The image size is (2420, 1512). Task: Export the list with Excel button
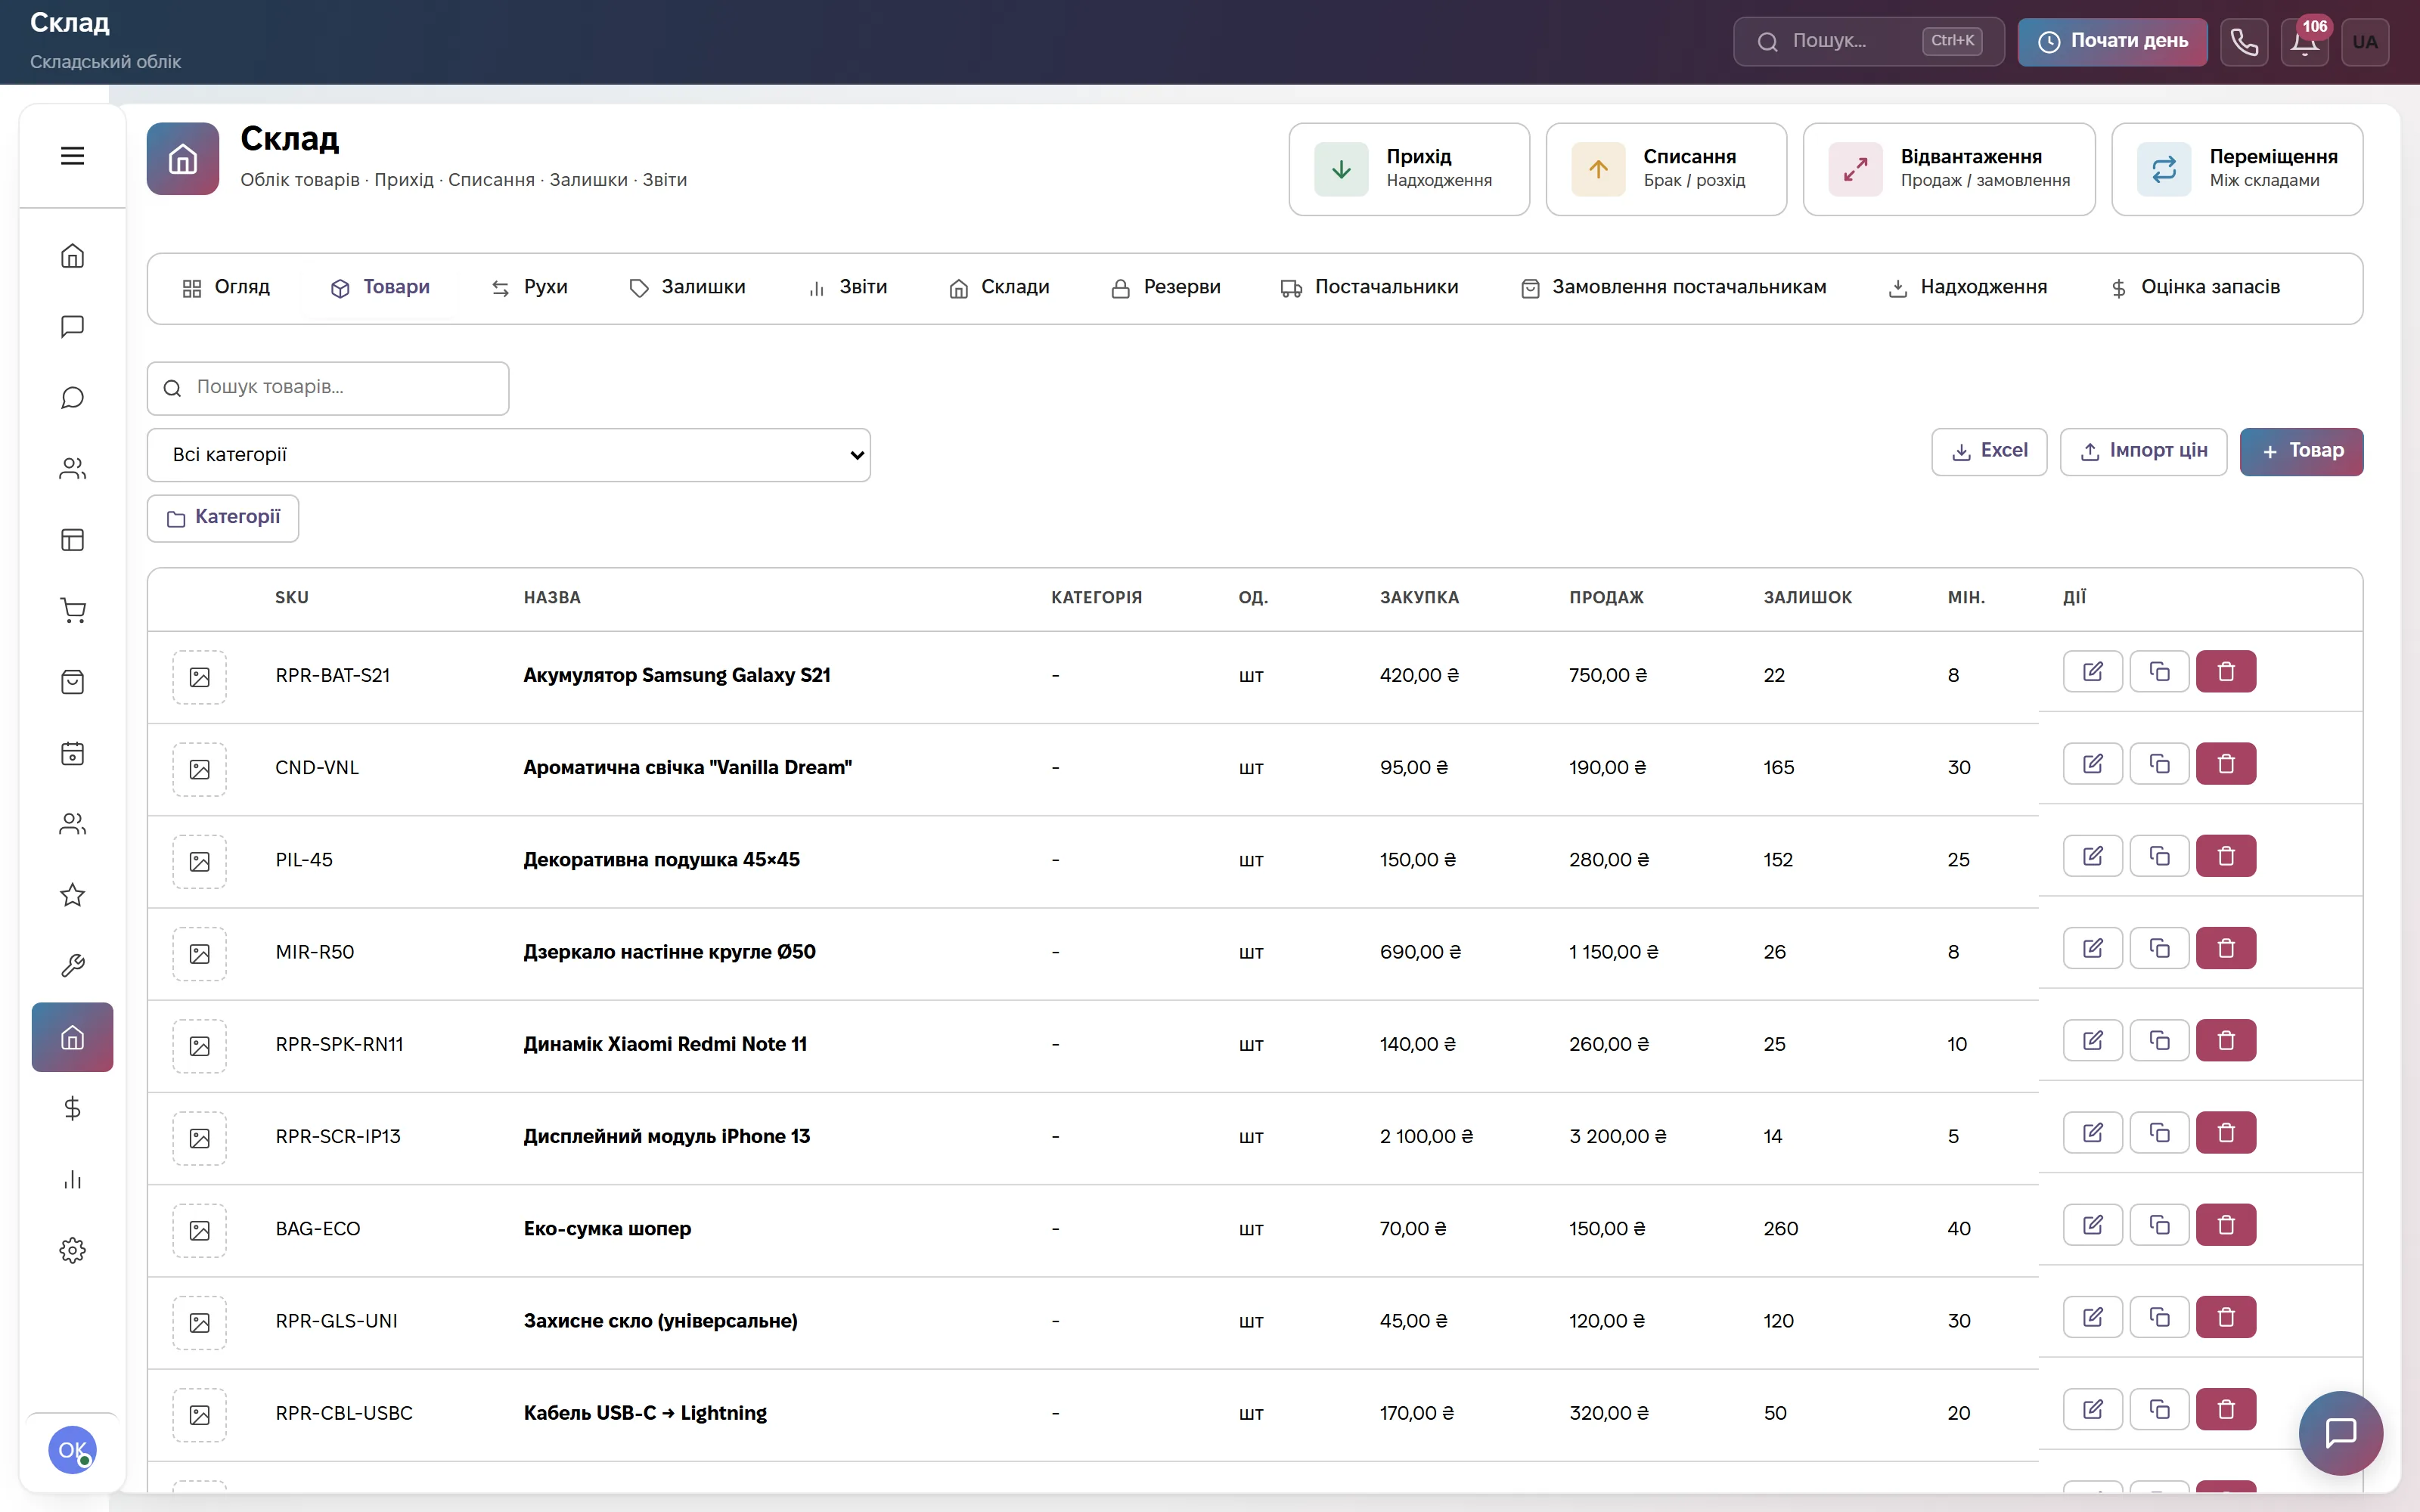tap(1989, 452)
